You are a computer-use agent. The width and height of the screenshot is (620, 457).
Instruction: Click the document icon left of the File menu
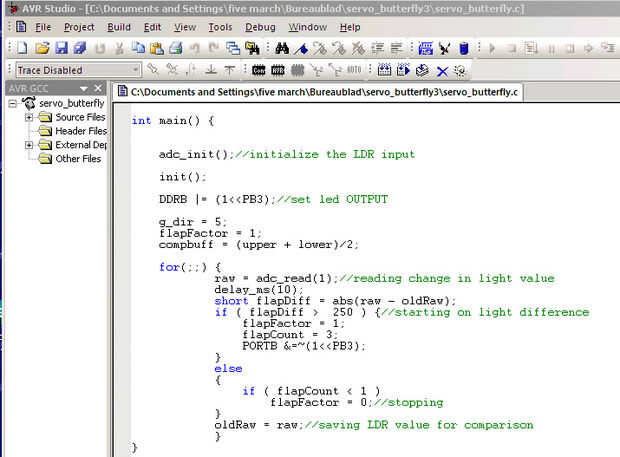[21, 27]
